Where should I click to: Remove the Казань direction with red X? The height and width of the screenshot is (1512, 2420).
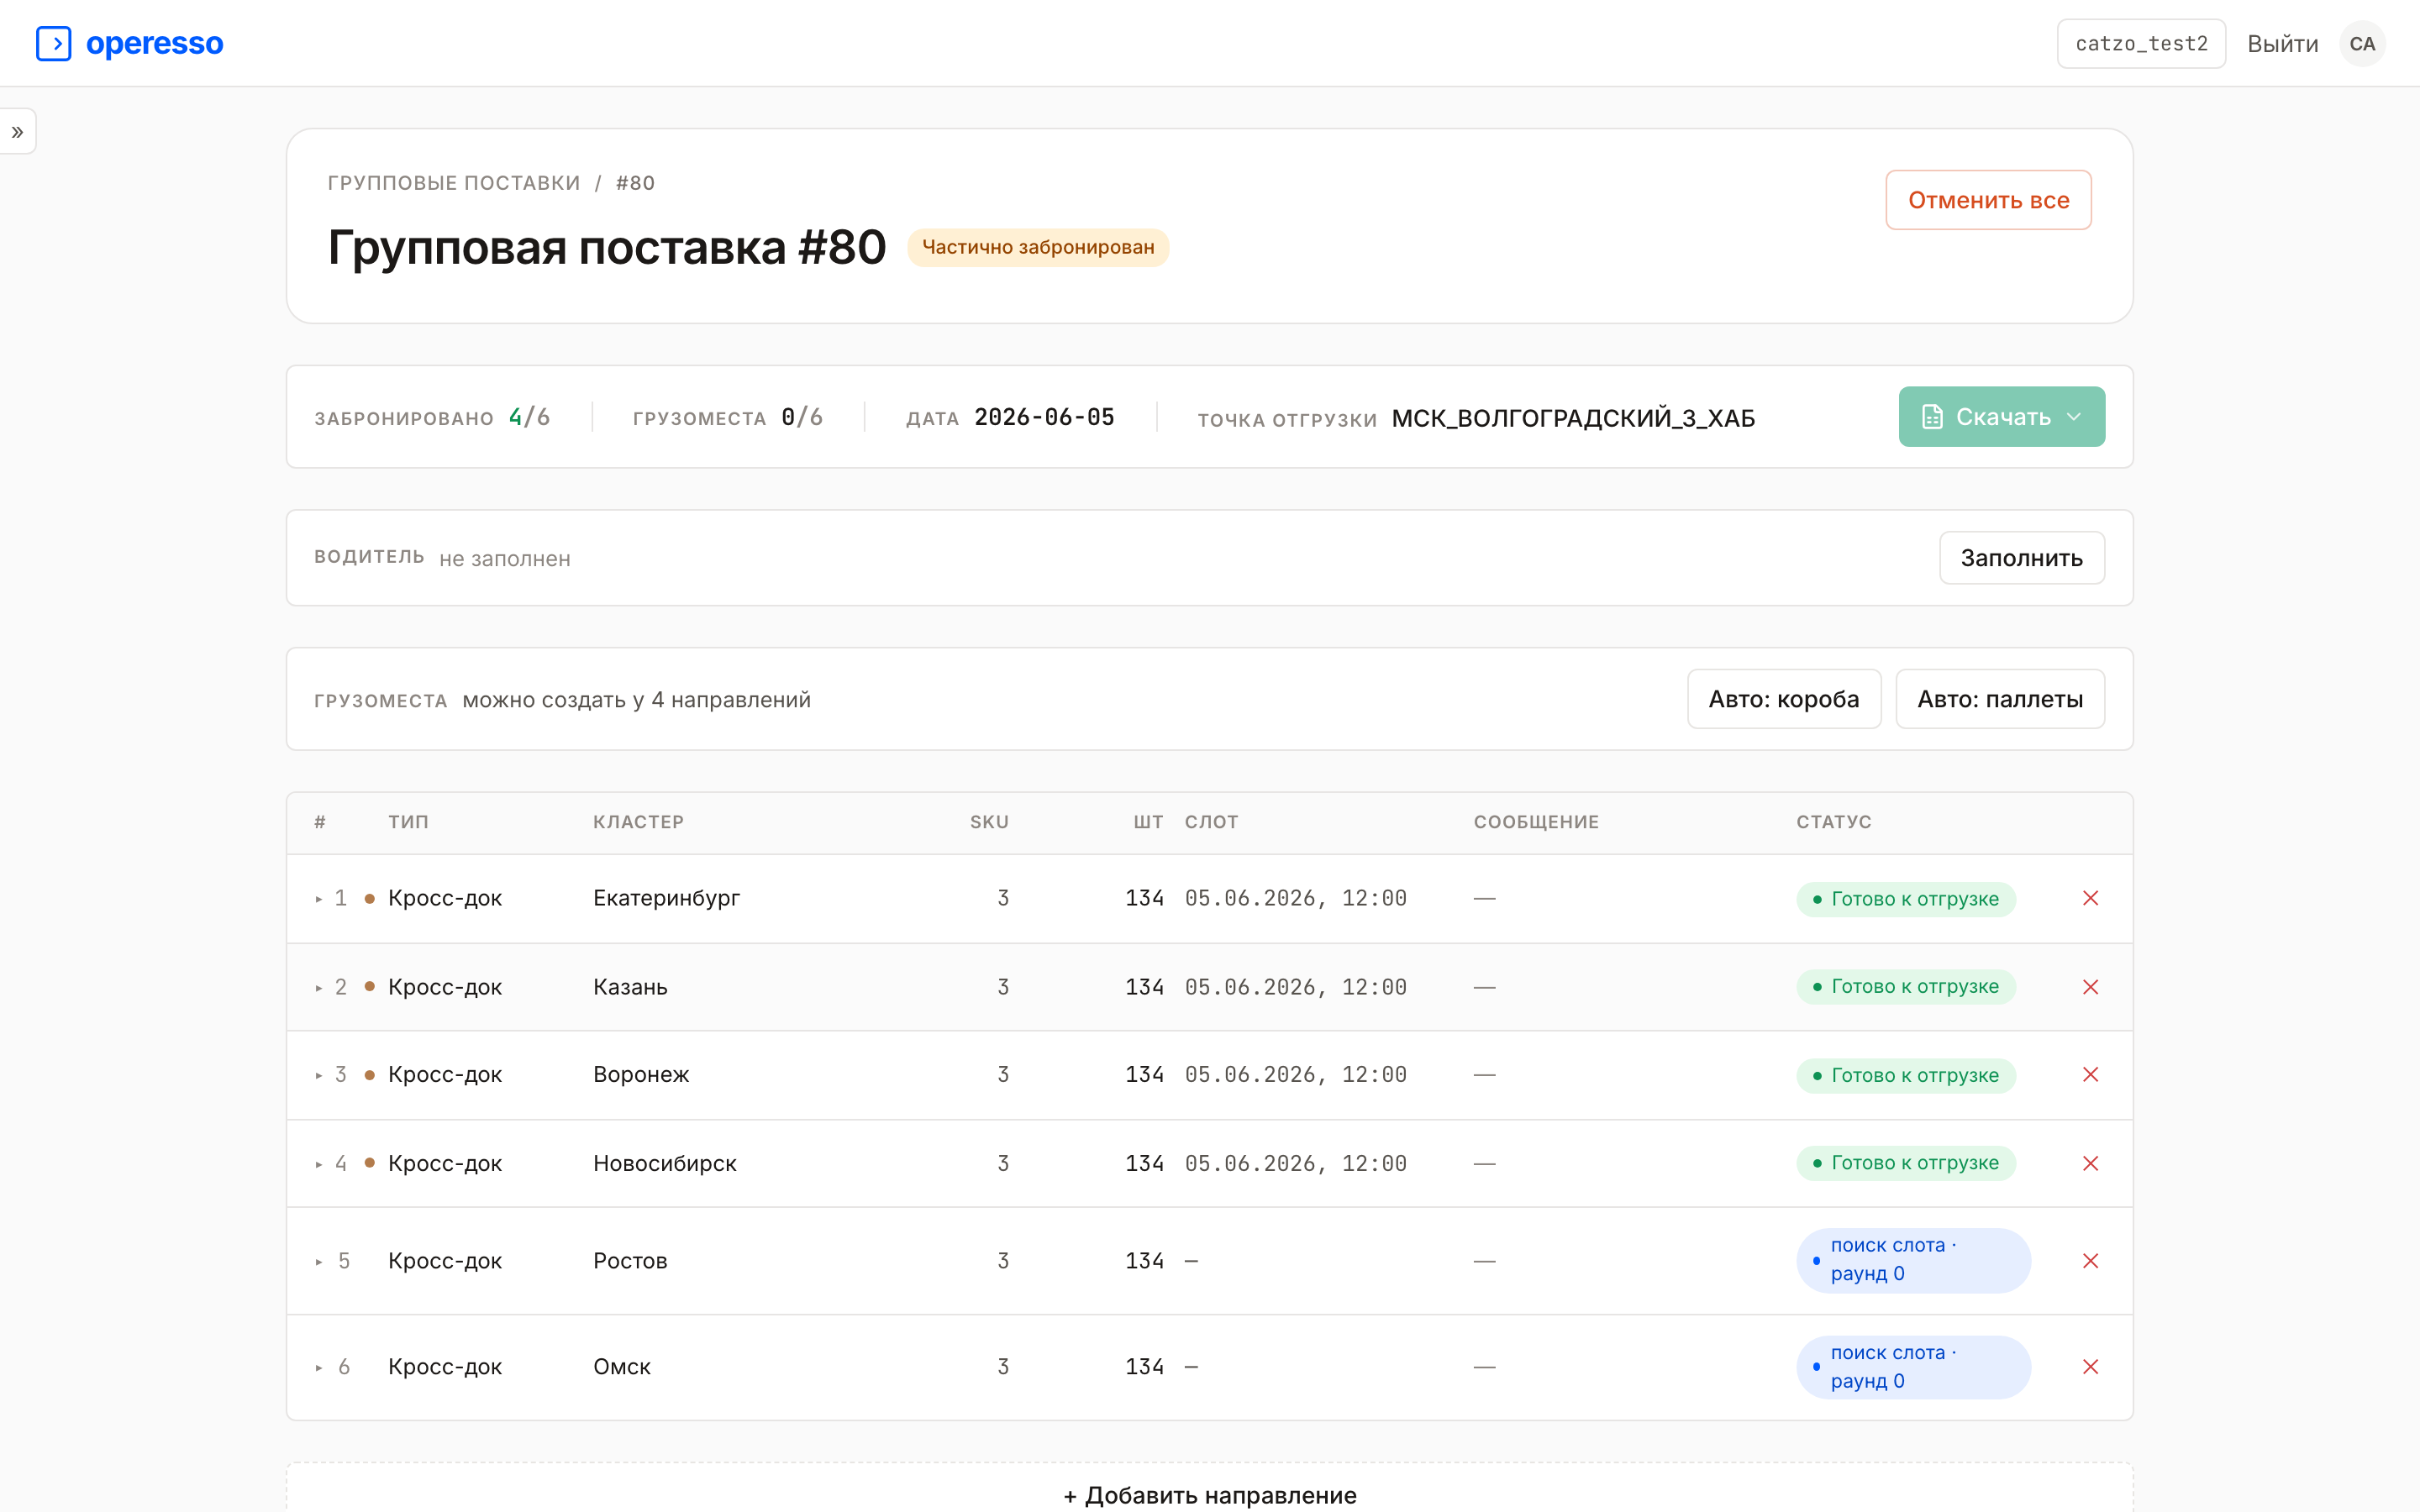tap(2090, 987)
